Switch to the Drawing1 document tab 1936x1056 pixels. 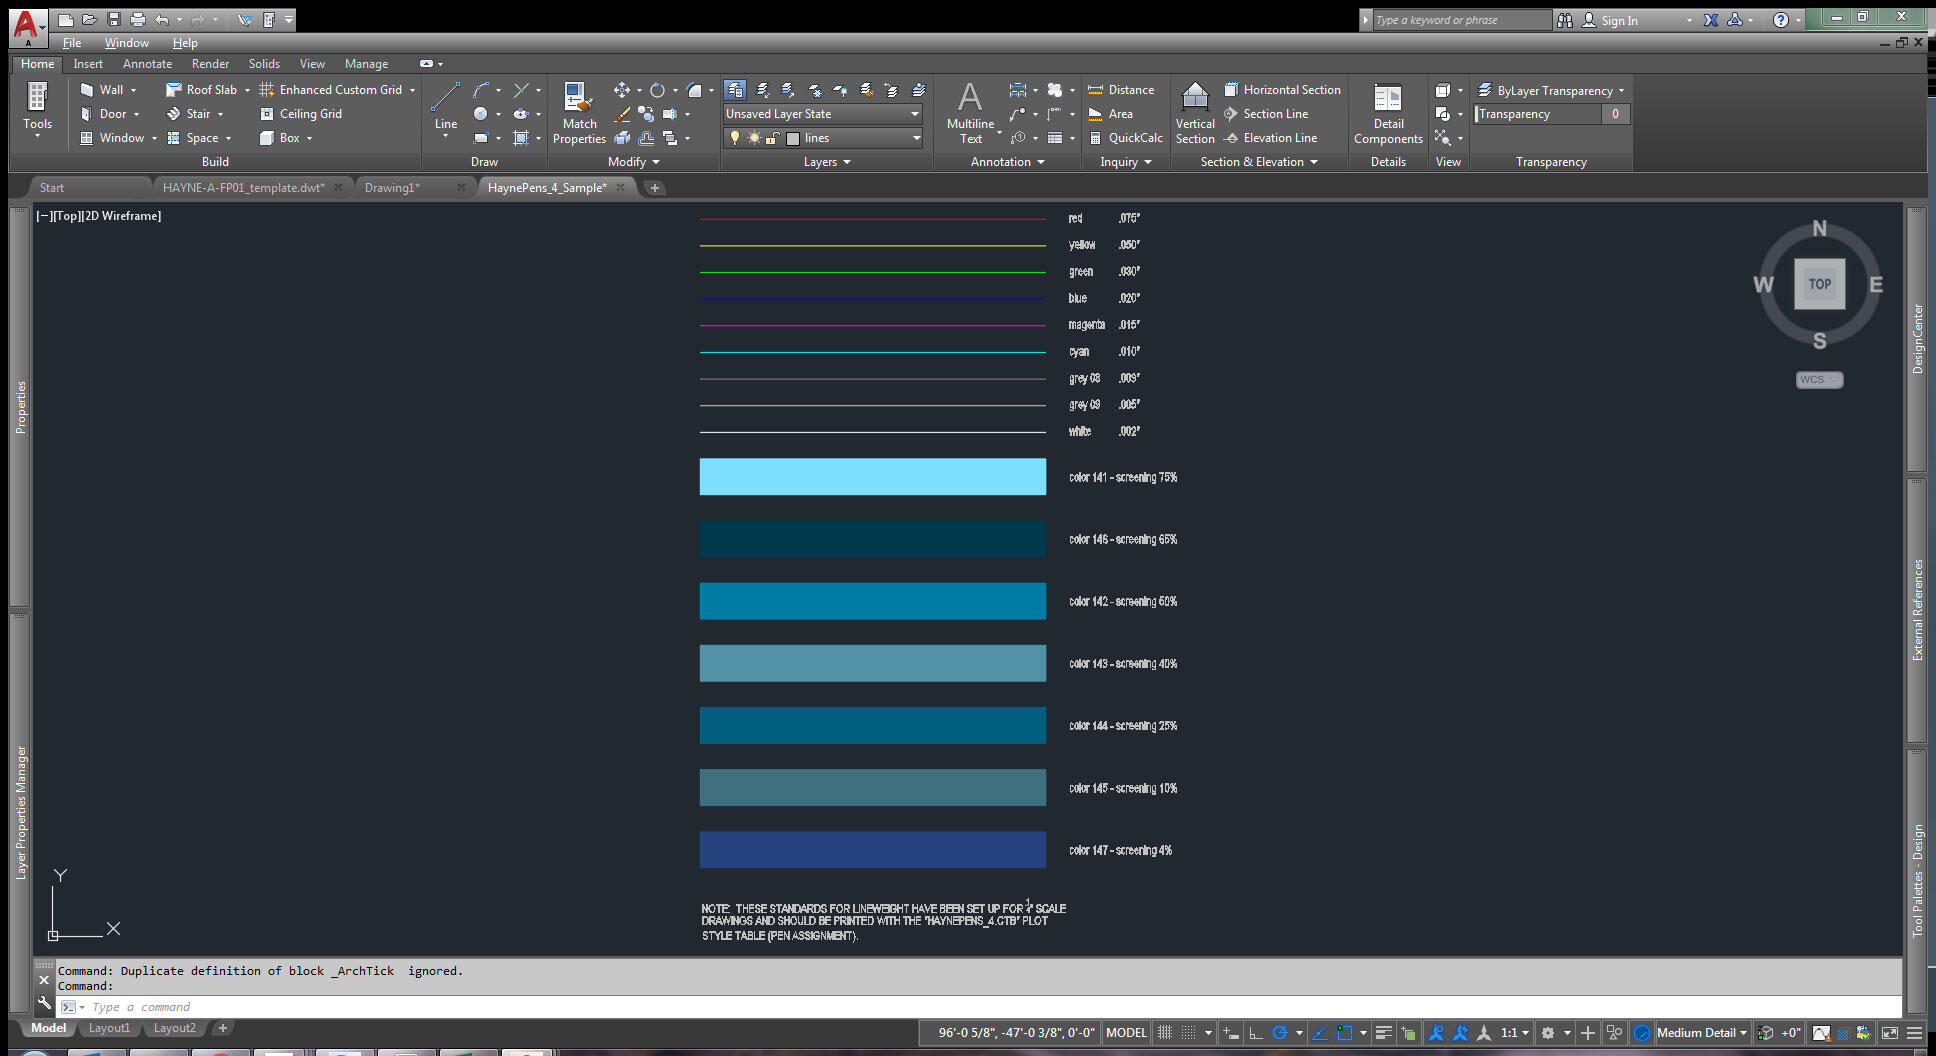pos(392,188)
